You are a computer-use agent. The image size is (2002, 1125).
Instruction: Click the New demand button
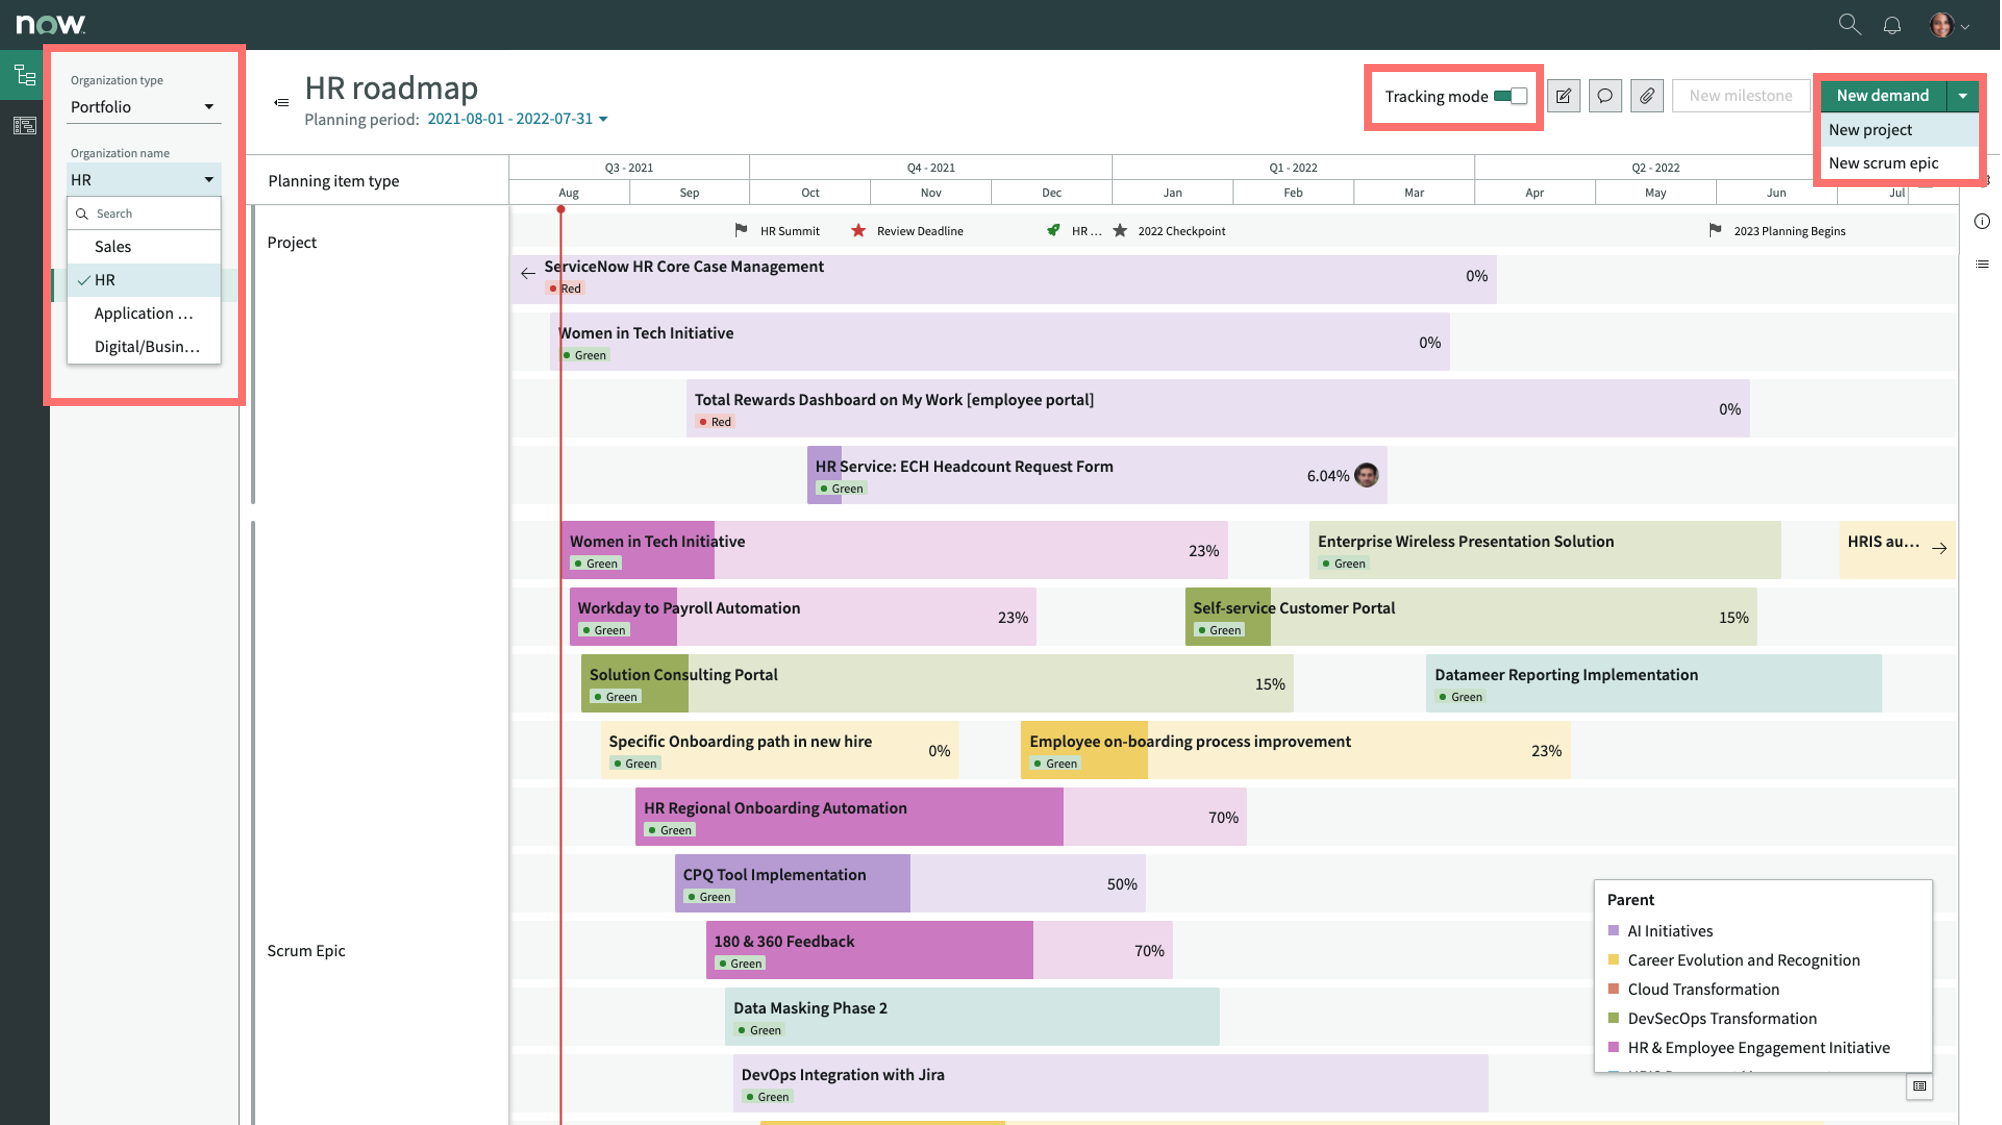[1883, 96]
